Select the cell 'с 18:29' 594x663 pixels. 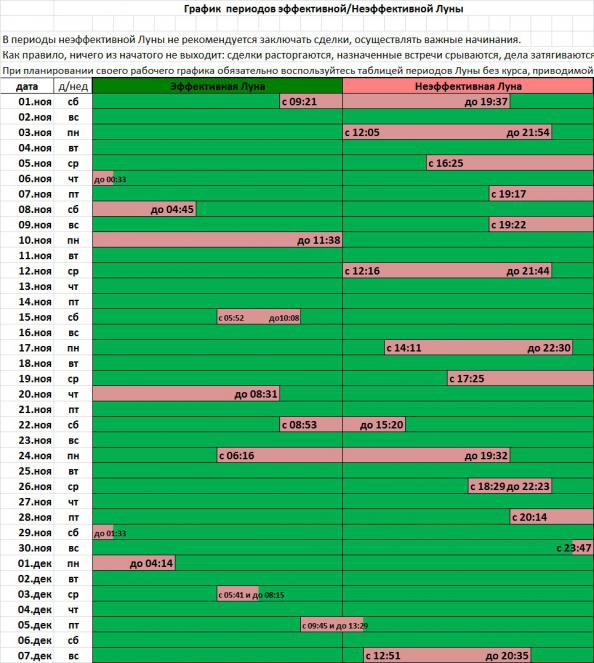pyautogui.click(x=487, y=486)
